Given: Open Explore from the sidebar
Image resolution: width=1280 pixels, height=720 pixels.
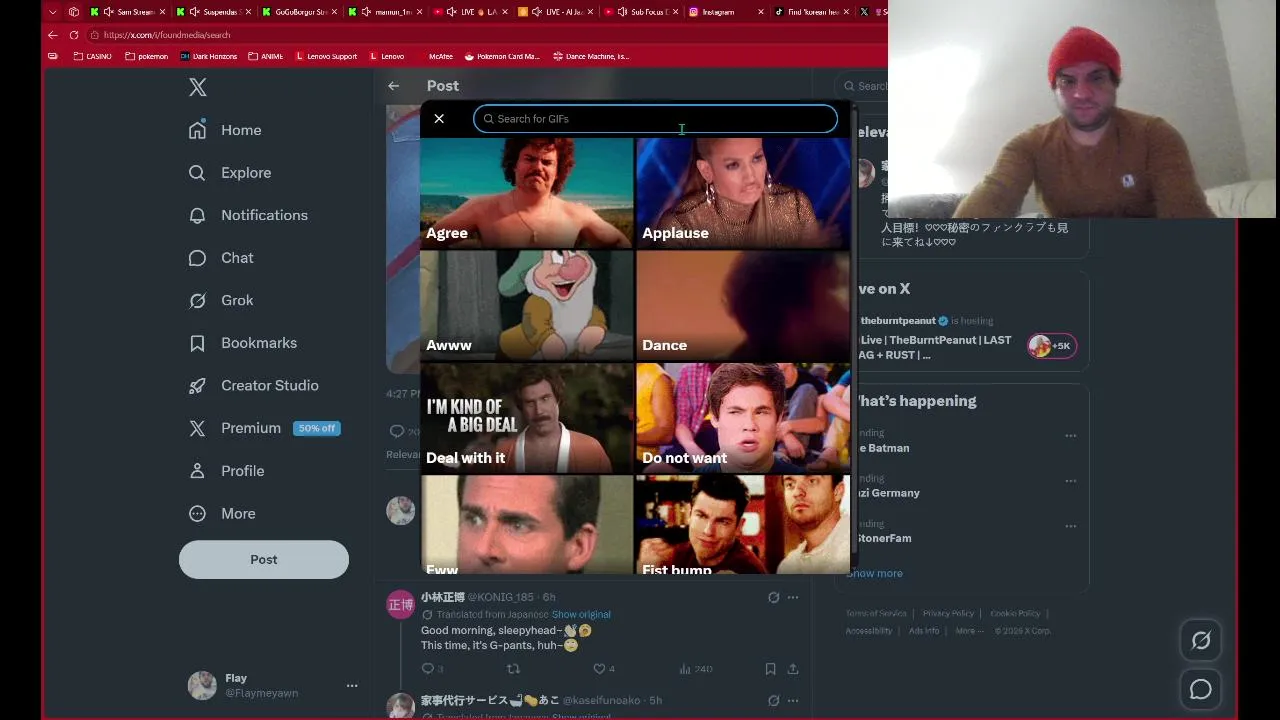Looking at the screenshot, I should 230,173.
